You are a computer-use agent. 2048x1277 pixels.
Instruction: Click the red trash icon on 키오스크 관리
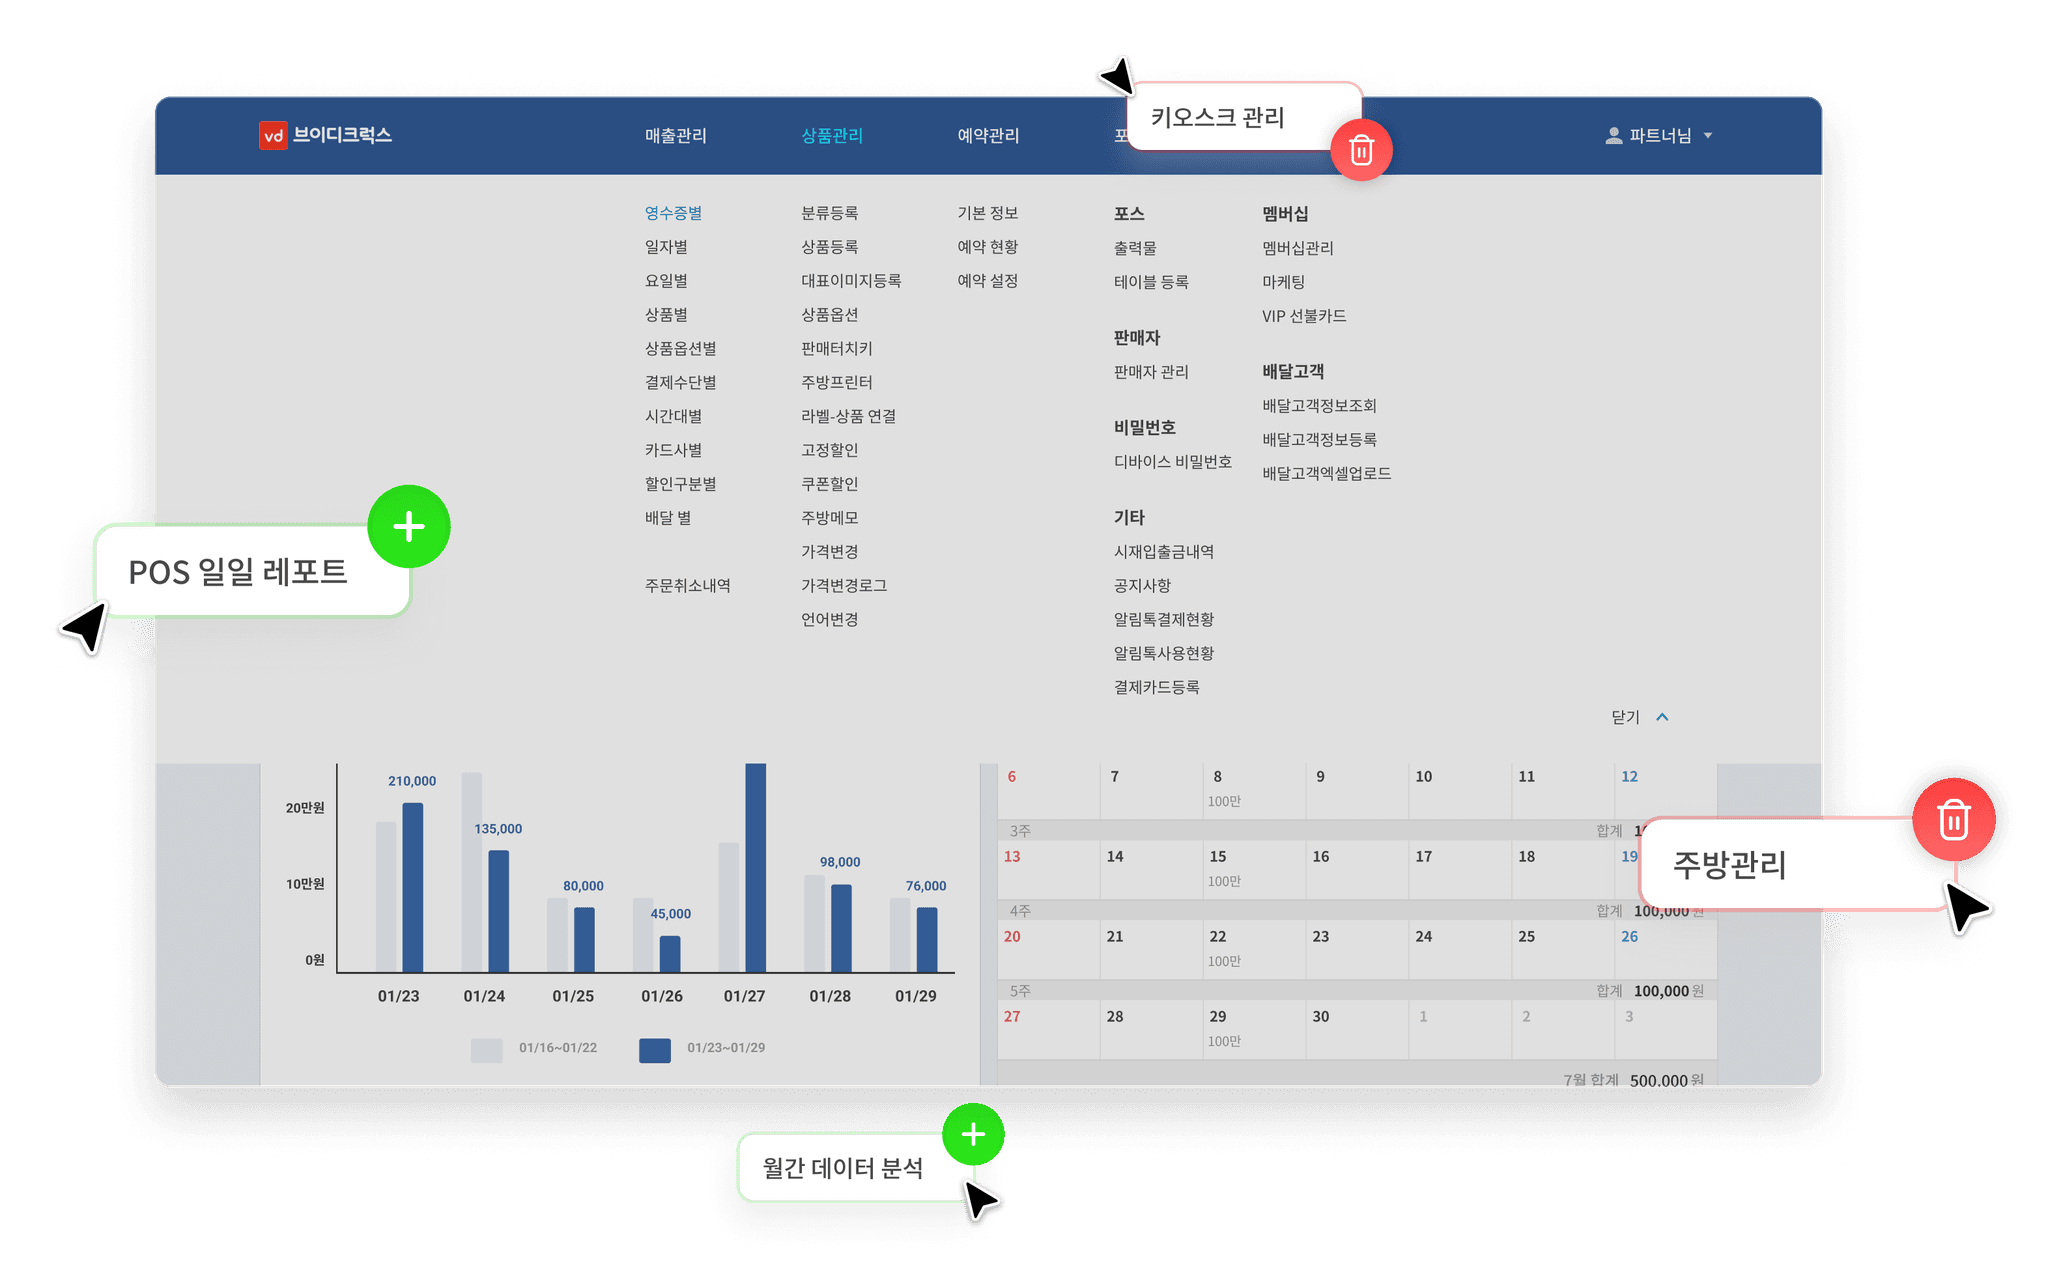[1360, 150]
